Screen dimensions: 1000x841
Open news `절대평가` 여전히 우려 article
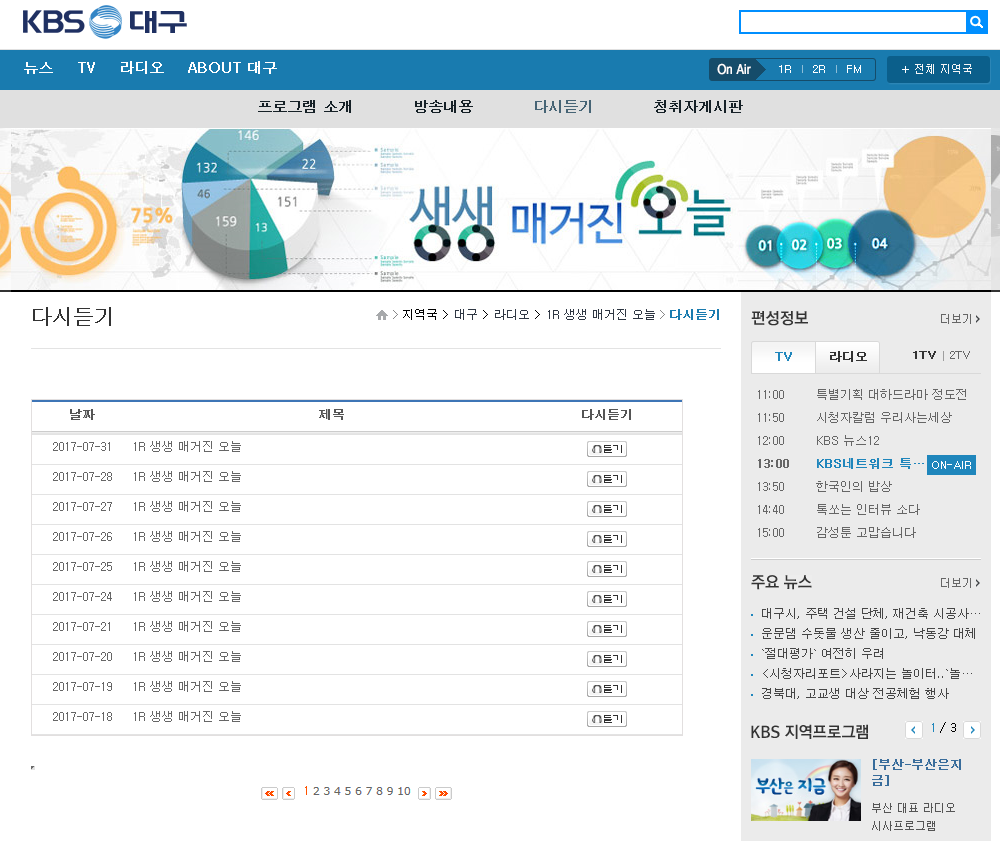point(823,653)
